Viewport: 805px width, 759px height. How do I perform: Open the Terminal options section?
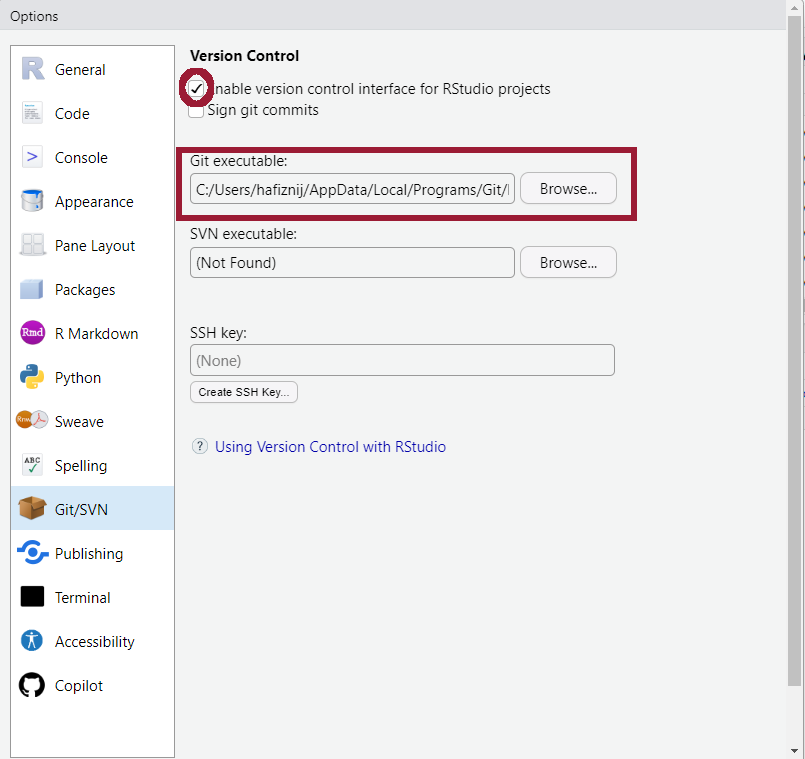82,598
